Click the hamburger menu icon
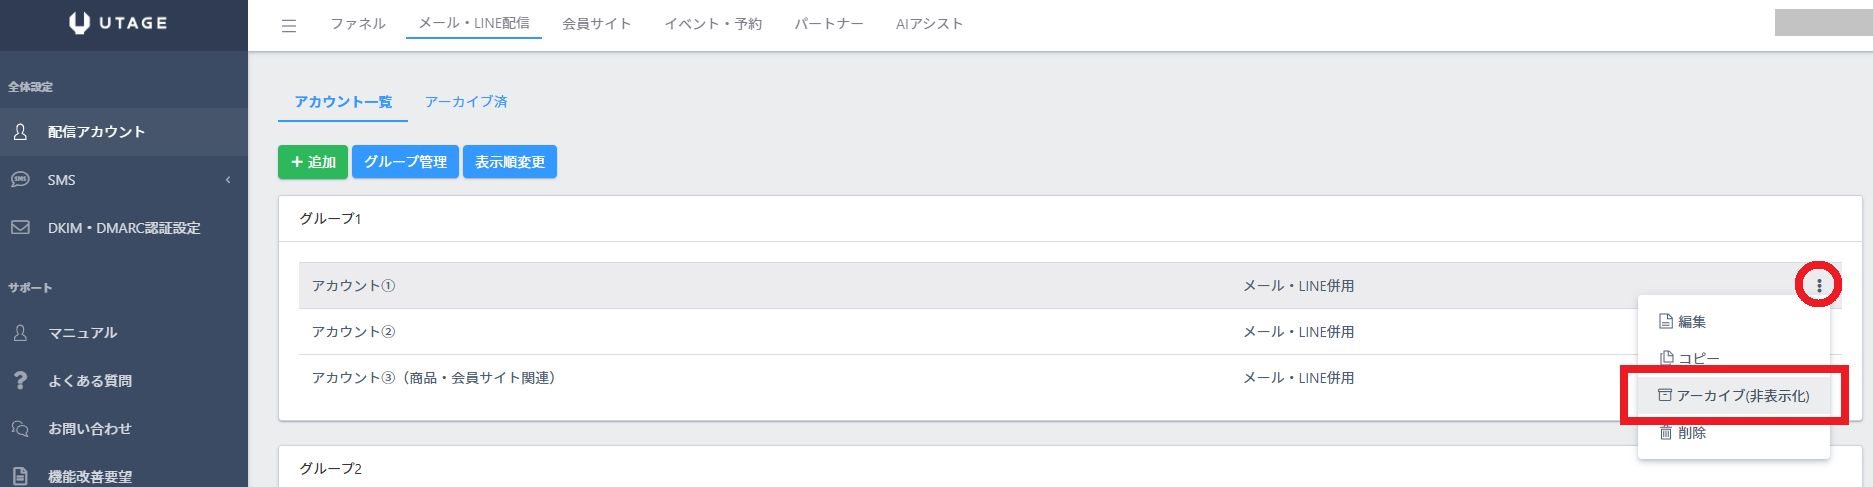1873x487 pixels. (x=289, y=26)
